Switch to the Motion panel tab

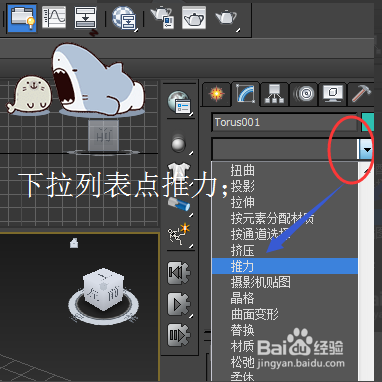(x=304, y=94)
